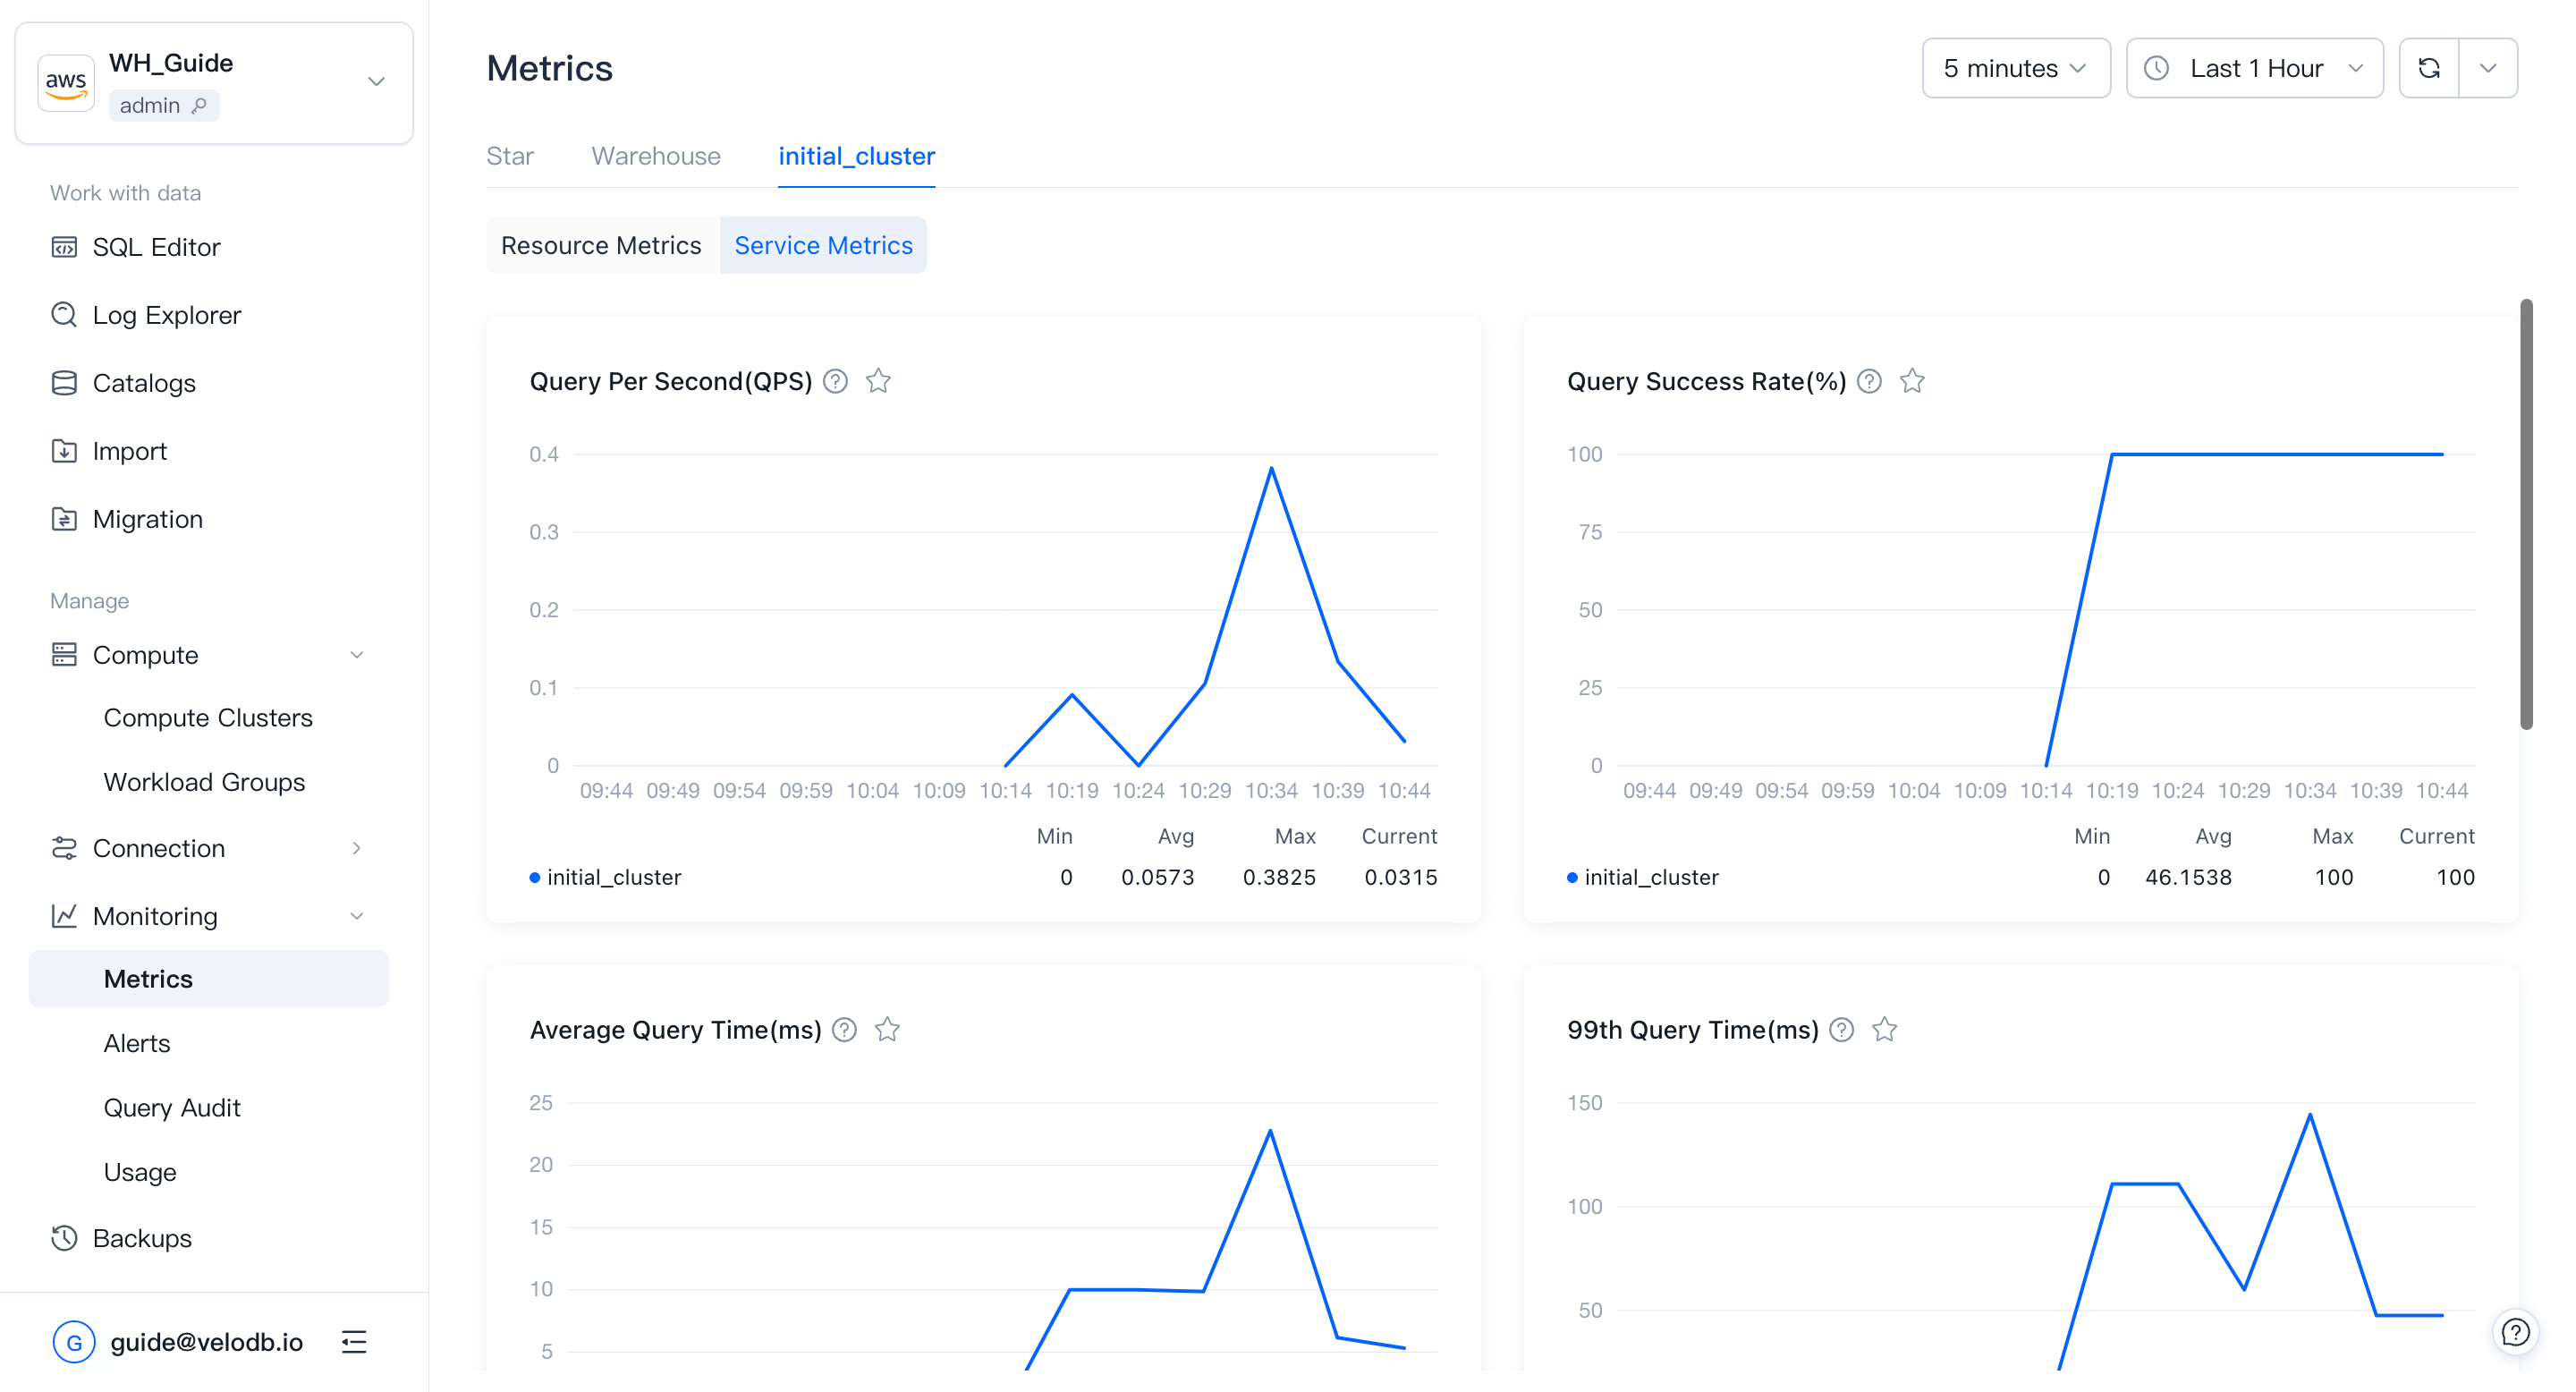Star the Query Success Rate chart
Viewport: 2576px width, 1392px height.
1913,381
